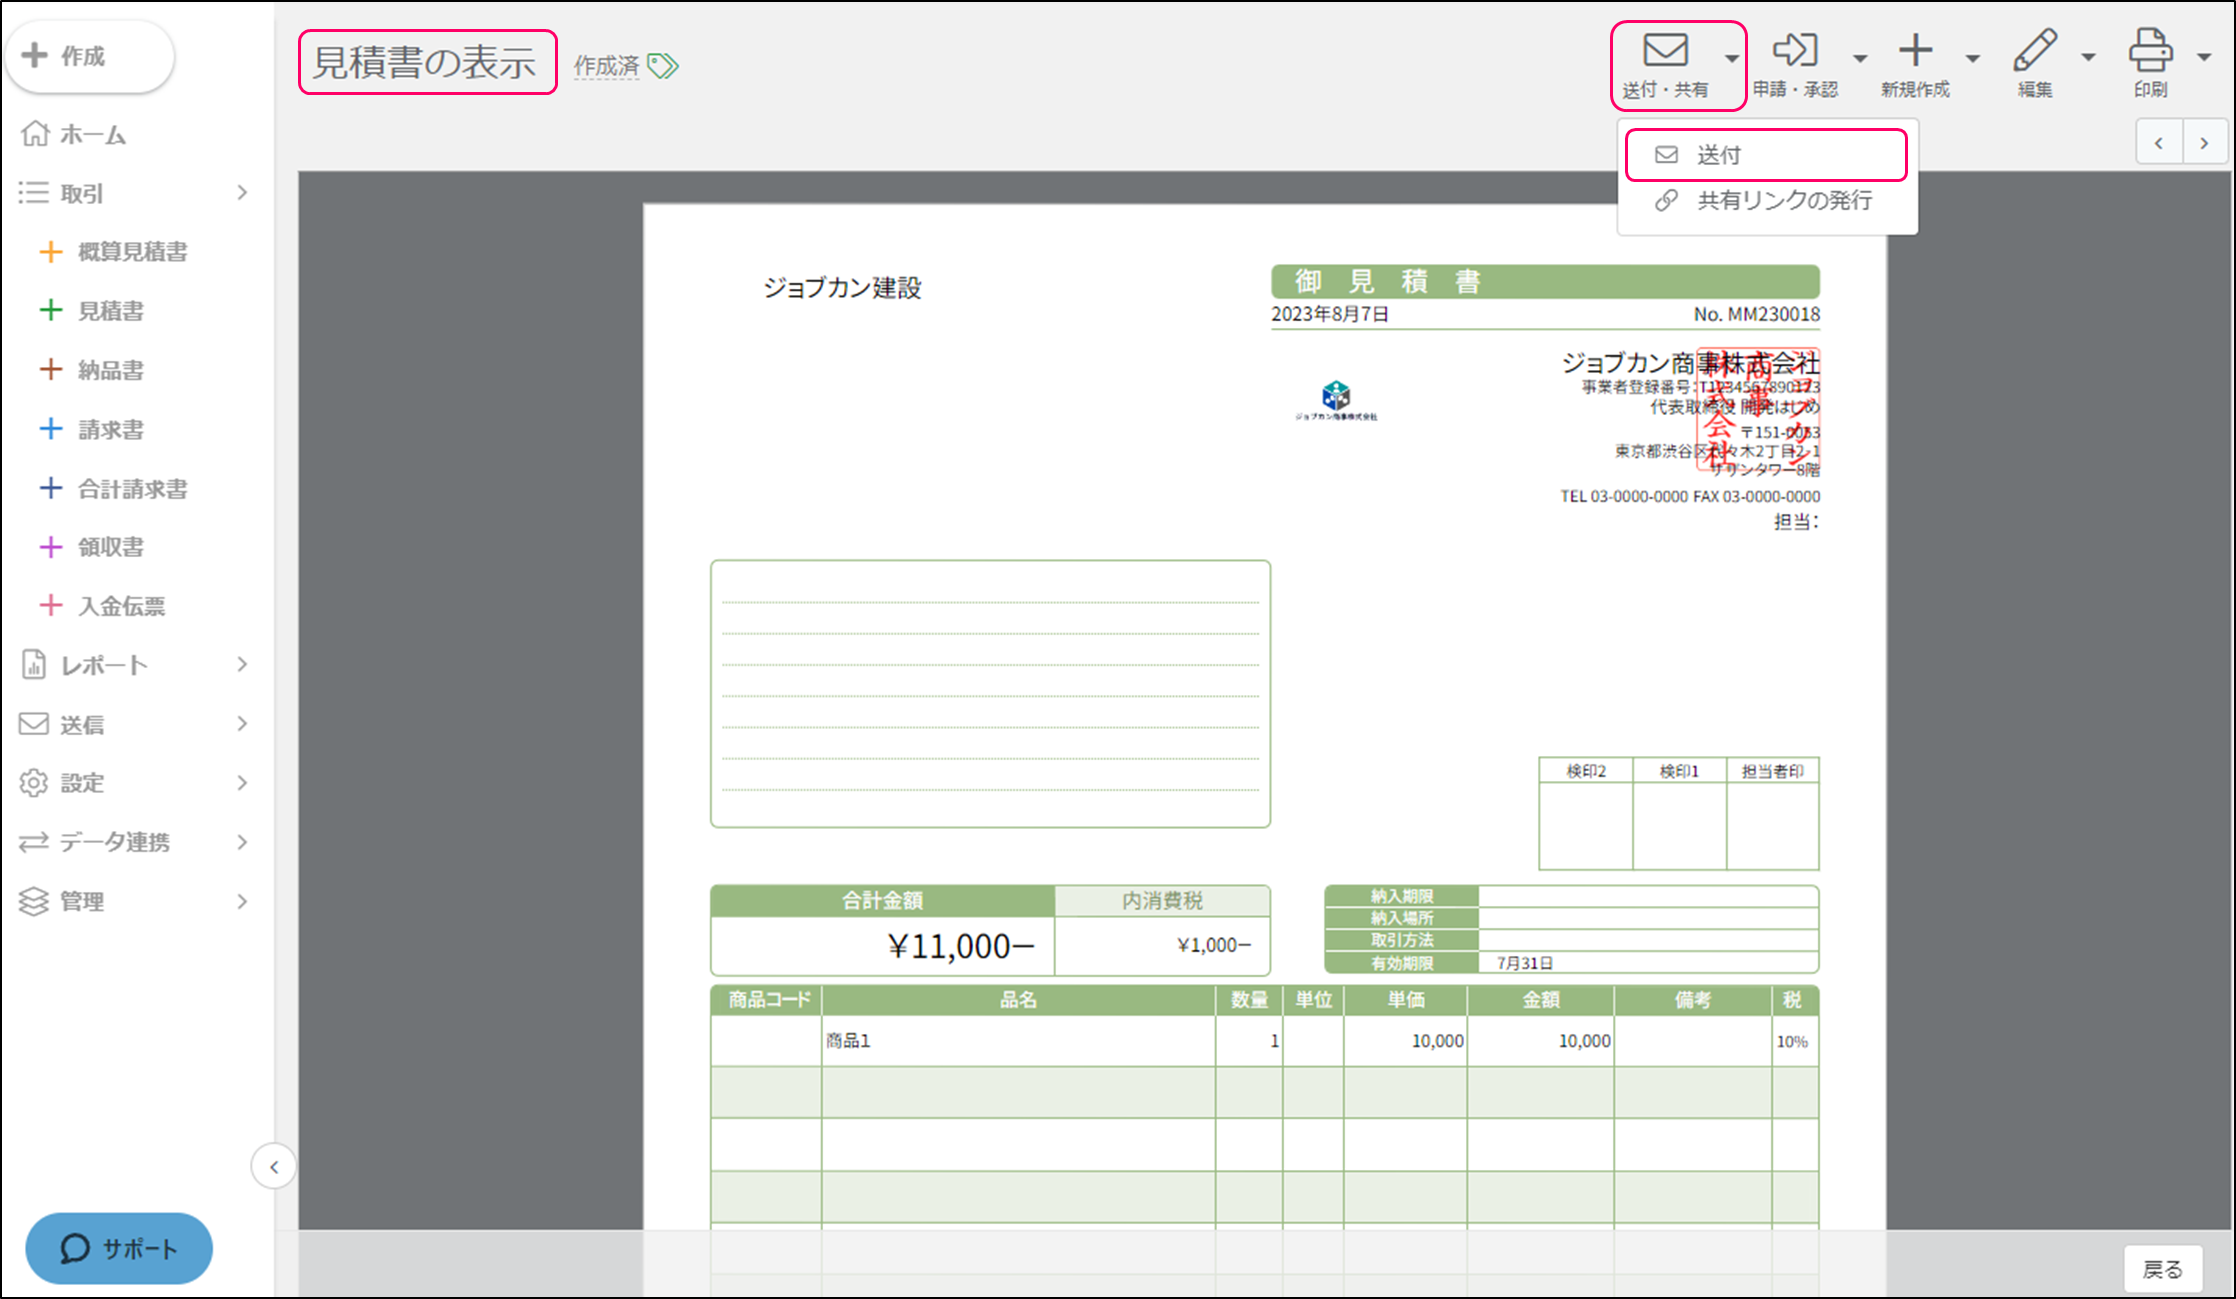The width and height of the screenshot is (2236, 1299).
Task: Add a new 領収書 from sidebar
Action: pos(51,547)
